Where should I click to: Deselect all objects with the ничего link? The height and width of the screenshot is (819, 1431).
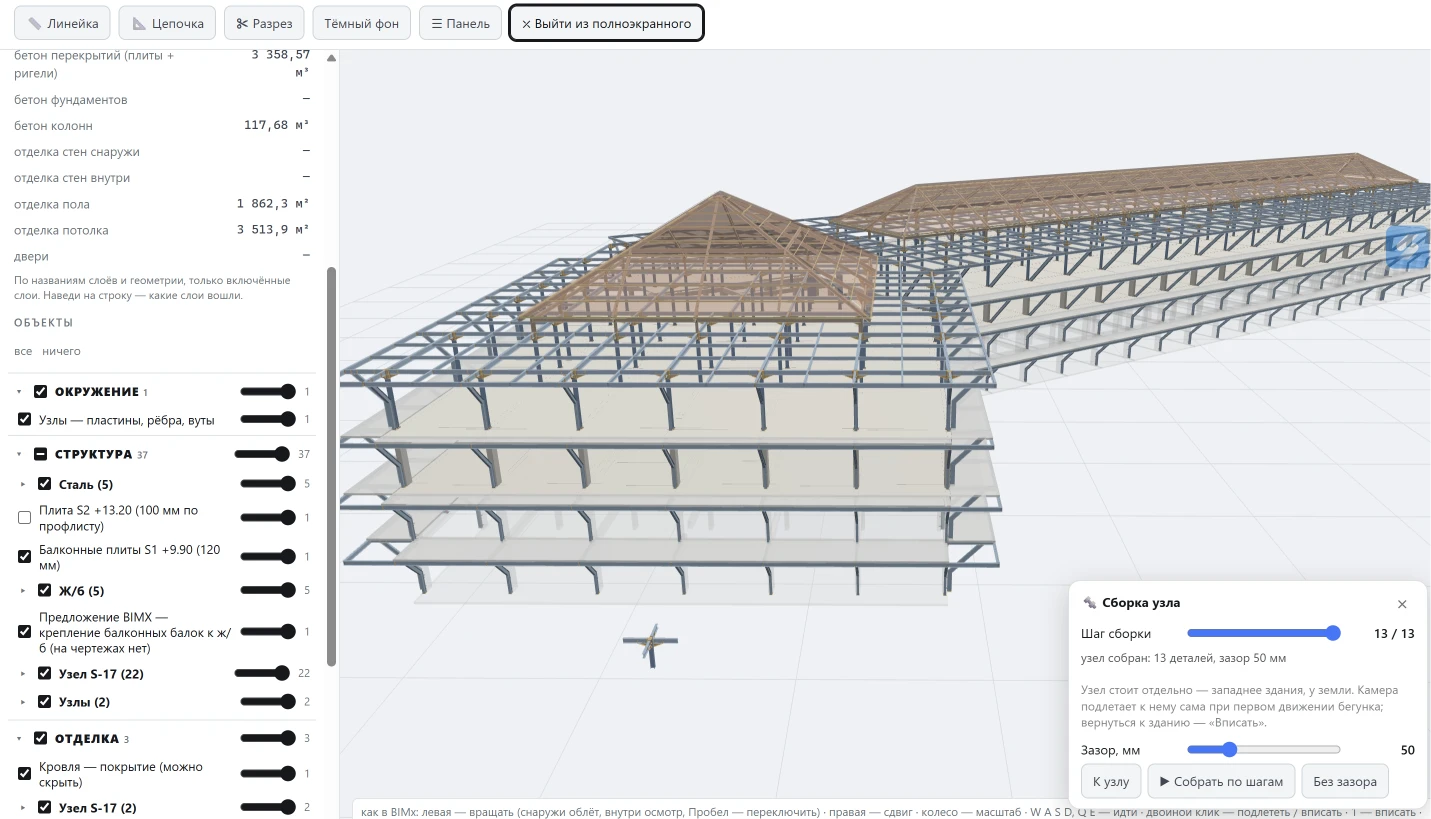(x=62, y=351)
